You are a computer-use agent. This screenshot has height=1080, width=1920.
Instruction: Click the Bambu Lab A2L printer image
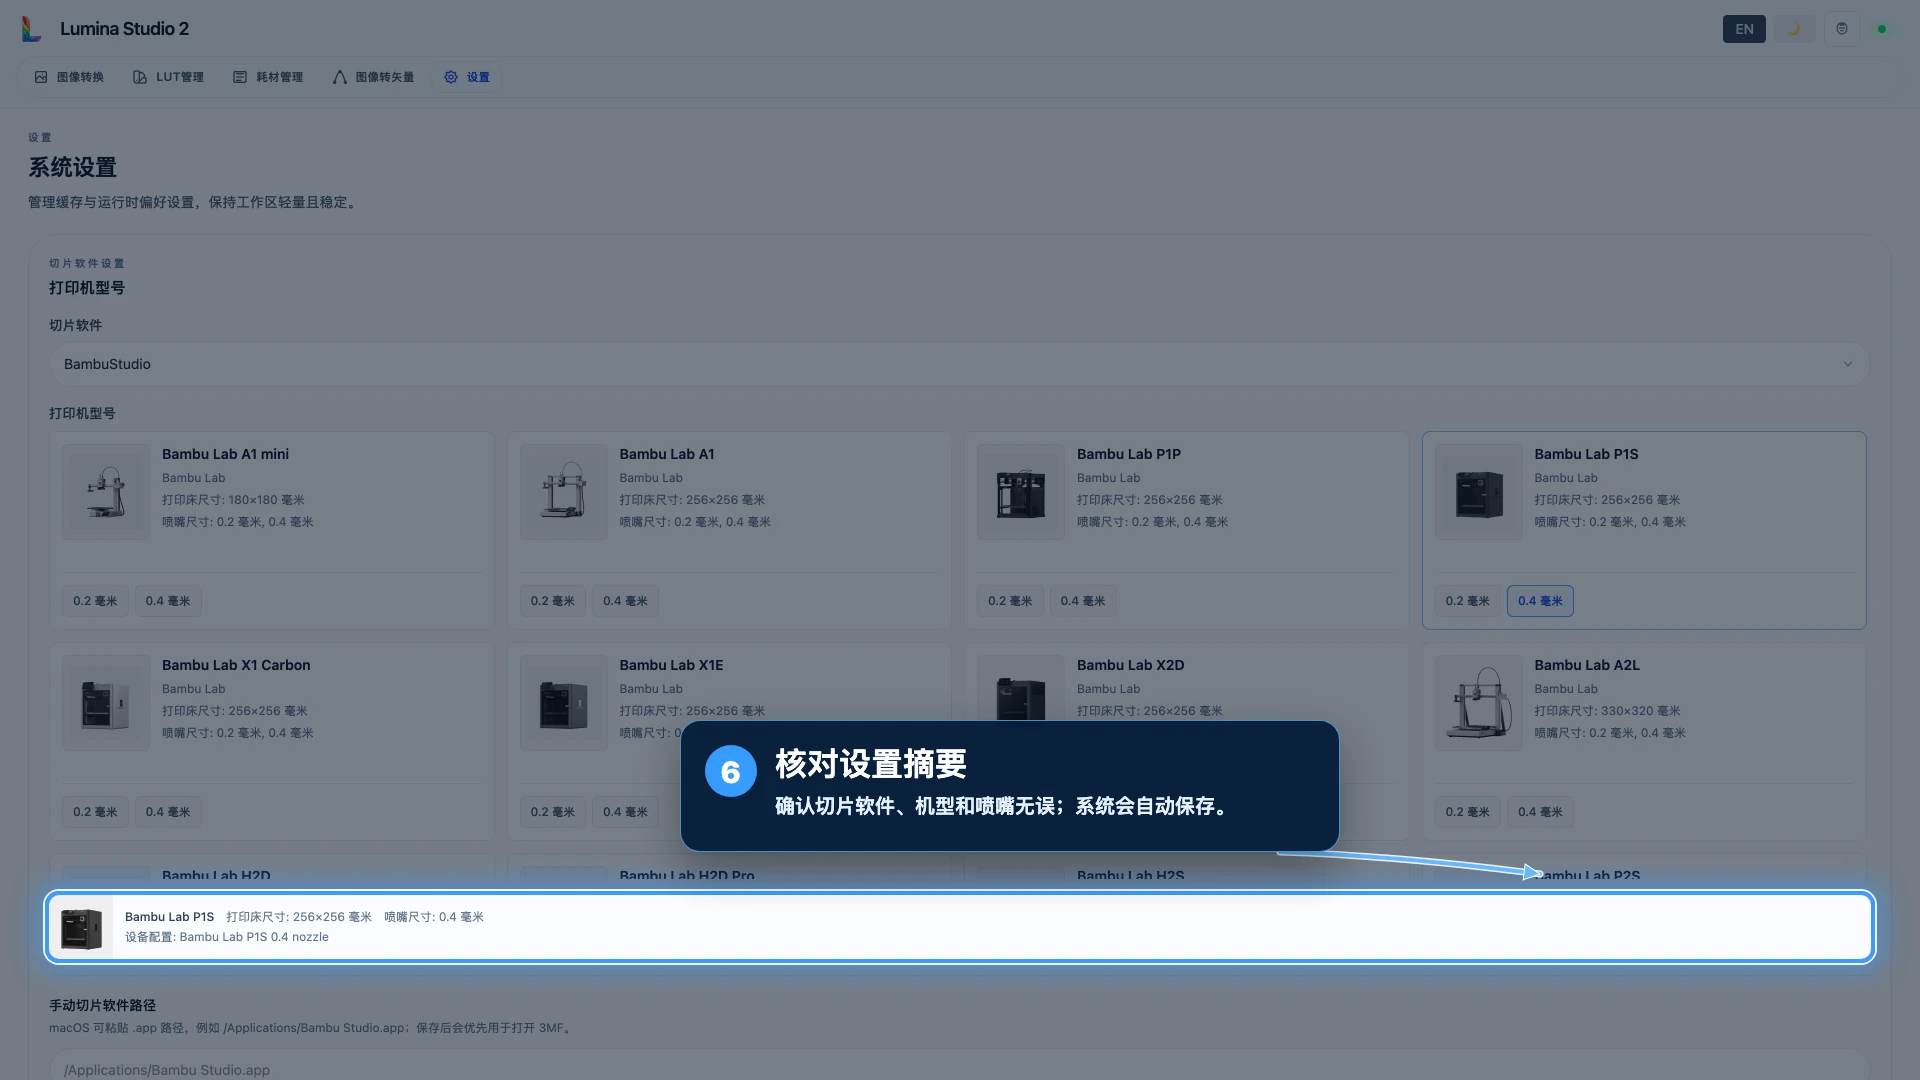[1479, 703]
